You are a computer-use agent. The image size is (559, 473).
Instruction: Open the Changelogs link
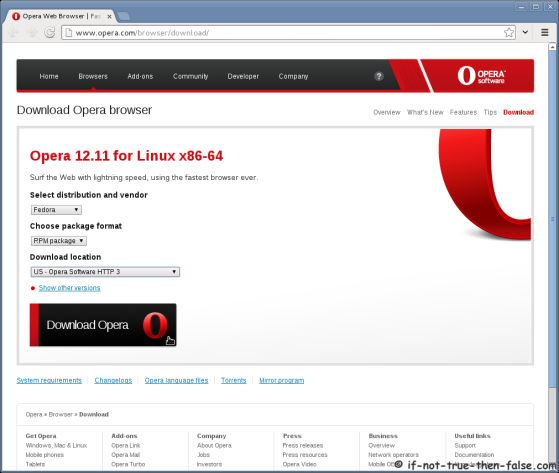113,380
